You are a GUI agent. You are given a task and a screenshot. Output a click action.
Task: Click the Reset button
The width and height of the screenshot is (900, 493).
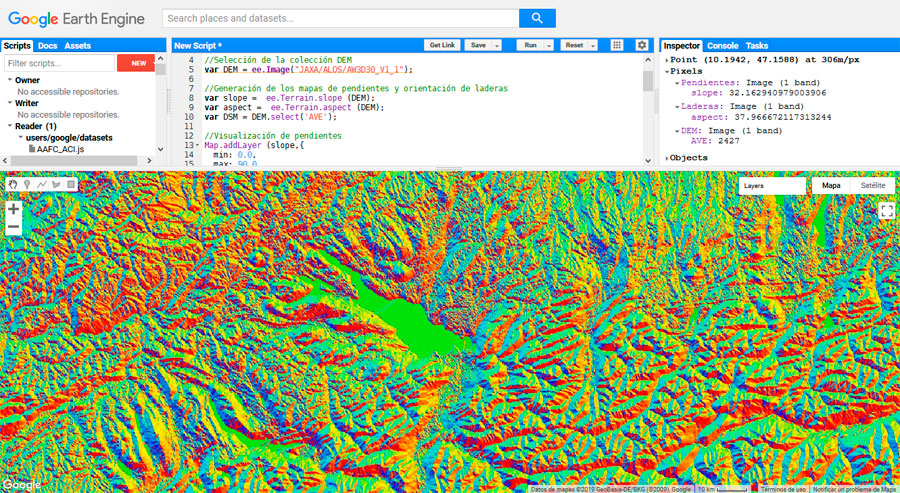[x=574, y=45]
